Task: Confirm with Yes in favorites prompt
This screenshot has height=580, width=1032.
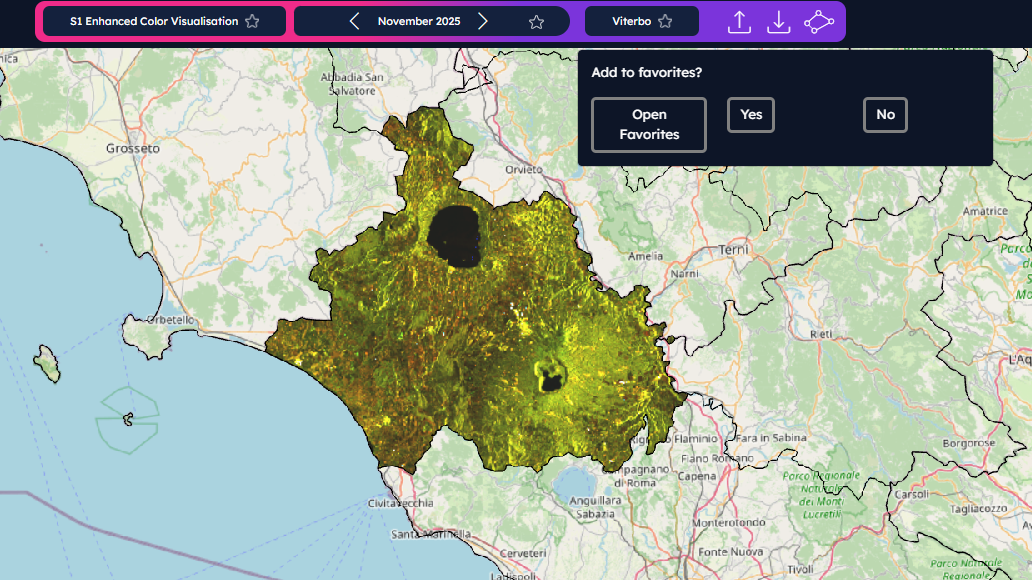Action: [751, 115]
